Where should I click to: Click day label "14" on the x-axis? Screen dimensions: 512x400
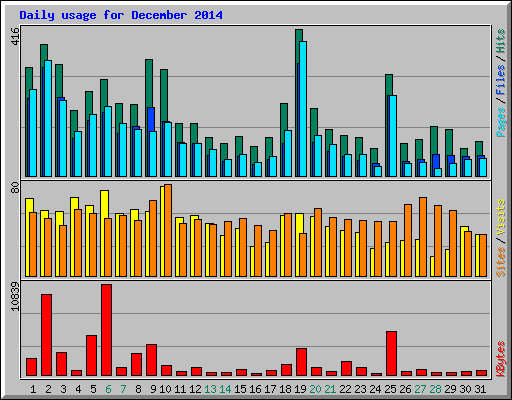[225, 389]
